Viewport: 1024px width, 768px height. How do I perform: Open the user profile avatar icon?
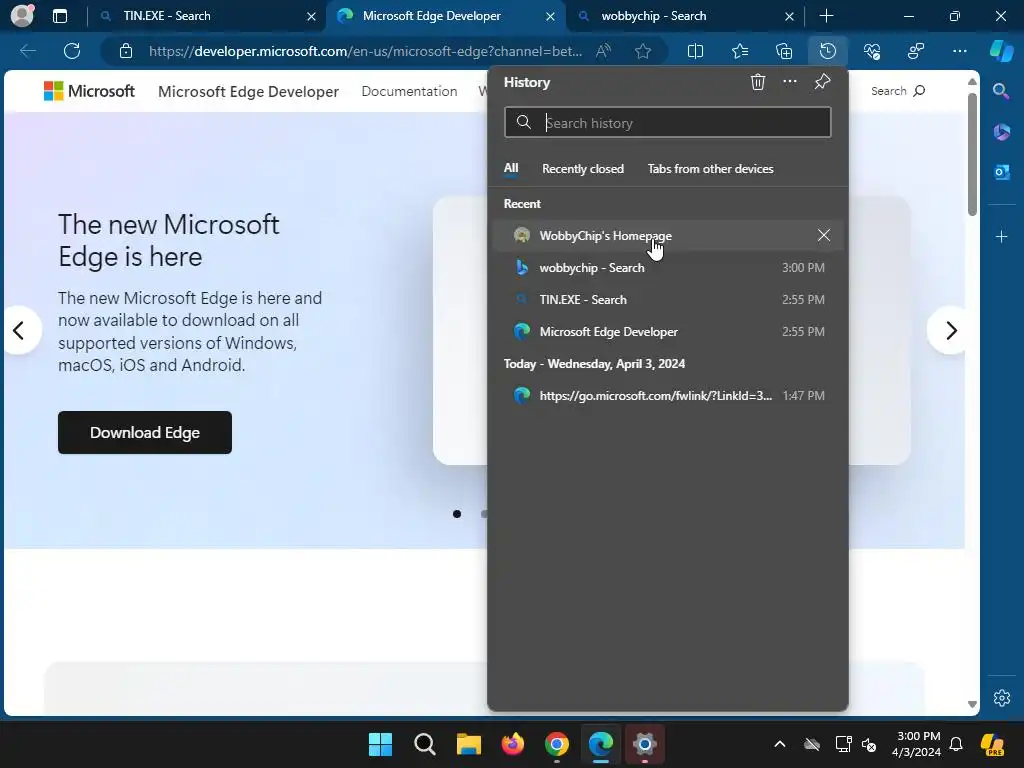[22, 16]
